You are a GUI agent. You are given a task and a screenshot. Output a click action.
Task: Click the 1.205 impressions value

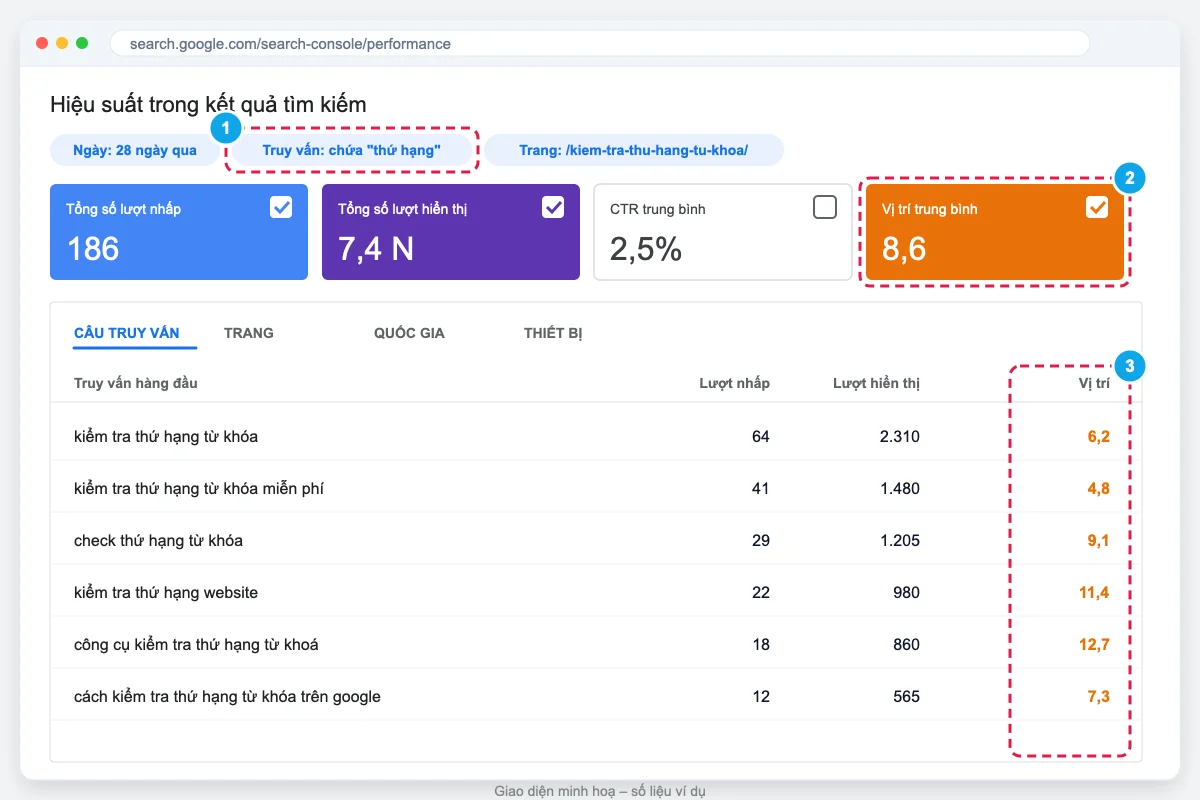900,540
